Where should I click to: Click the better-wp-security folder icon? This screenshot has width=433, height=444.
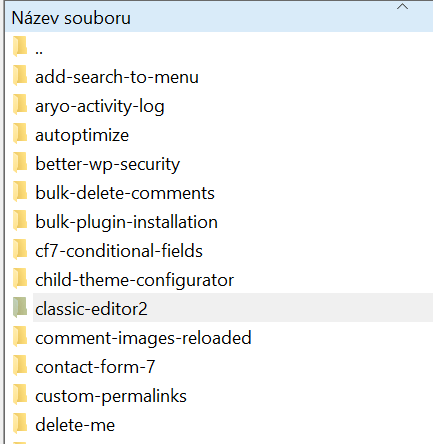coord(20,163)
